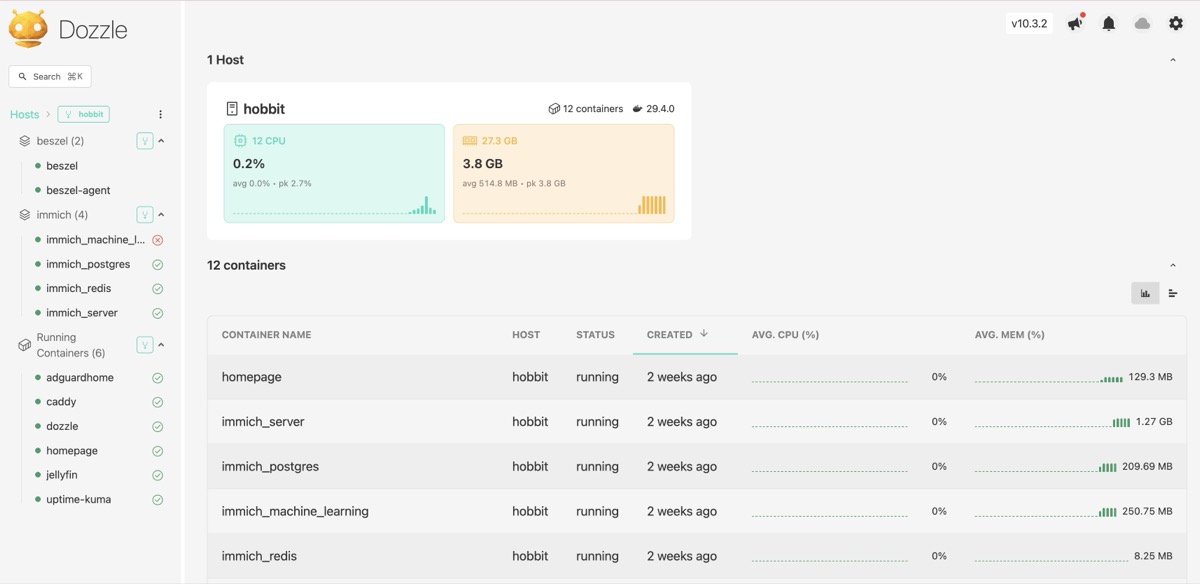This screenshot has height=584, width=1200.
Task: Focus the Search box
Action: click(50, 76)
